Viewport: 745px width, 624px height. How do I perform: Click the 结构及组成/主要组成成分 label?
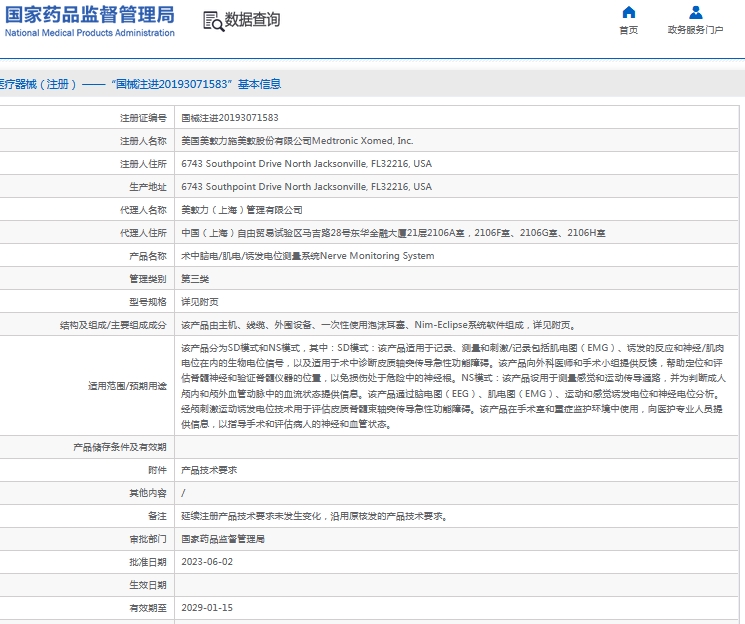pyautogui.click(x=113, y=325)
